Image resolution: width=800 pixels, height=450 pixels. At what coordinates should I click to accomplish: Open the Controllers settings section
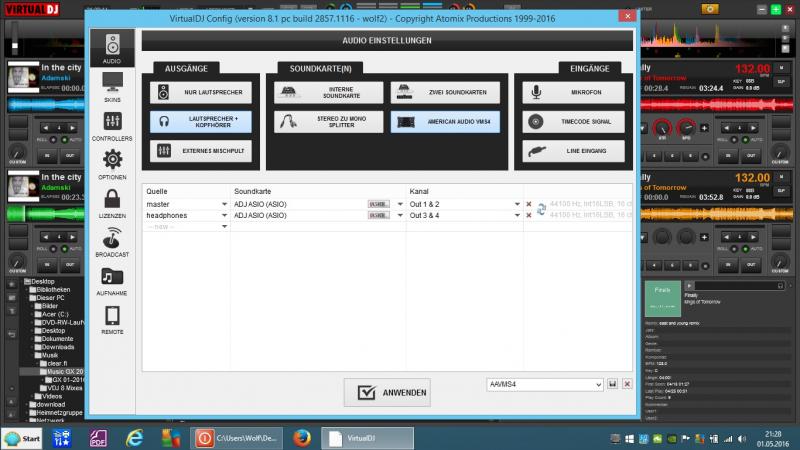[x=112, y=126]
